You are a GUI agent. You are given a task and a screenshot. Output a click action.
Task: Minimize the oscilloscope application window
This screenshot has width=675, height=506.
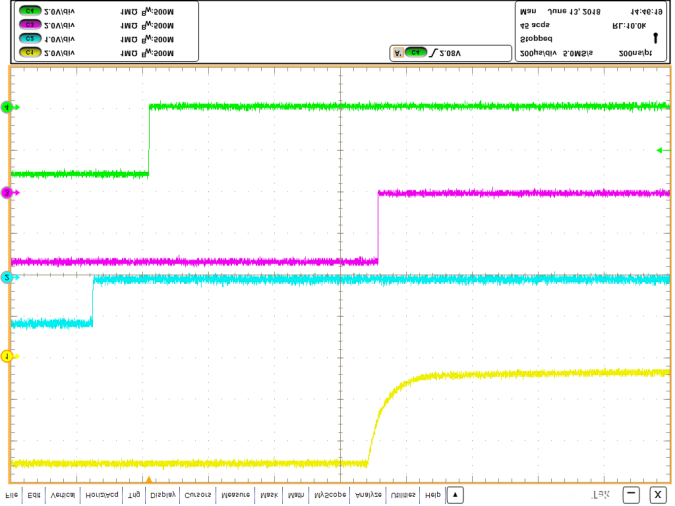pyautogui.click(x=631, y=495)
